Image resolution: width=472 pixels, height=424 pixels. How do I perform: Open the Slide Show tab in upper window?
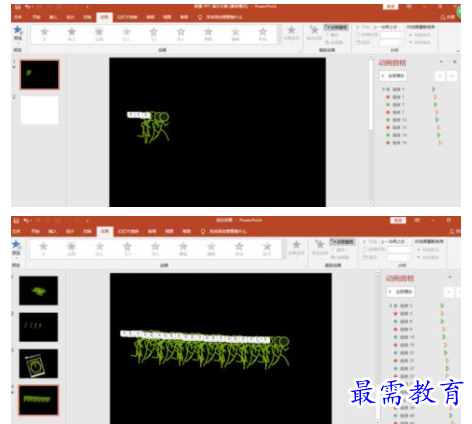127,17
